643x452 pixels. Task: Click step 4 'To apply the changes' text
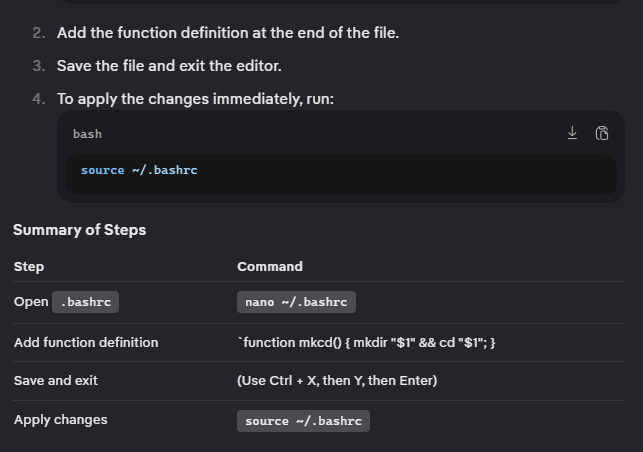195,99
